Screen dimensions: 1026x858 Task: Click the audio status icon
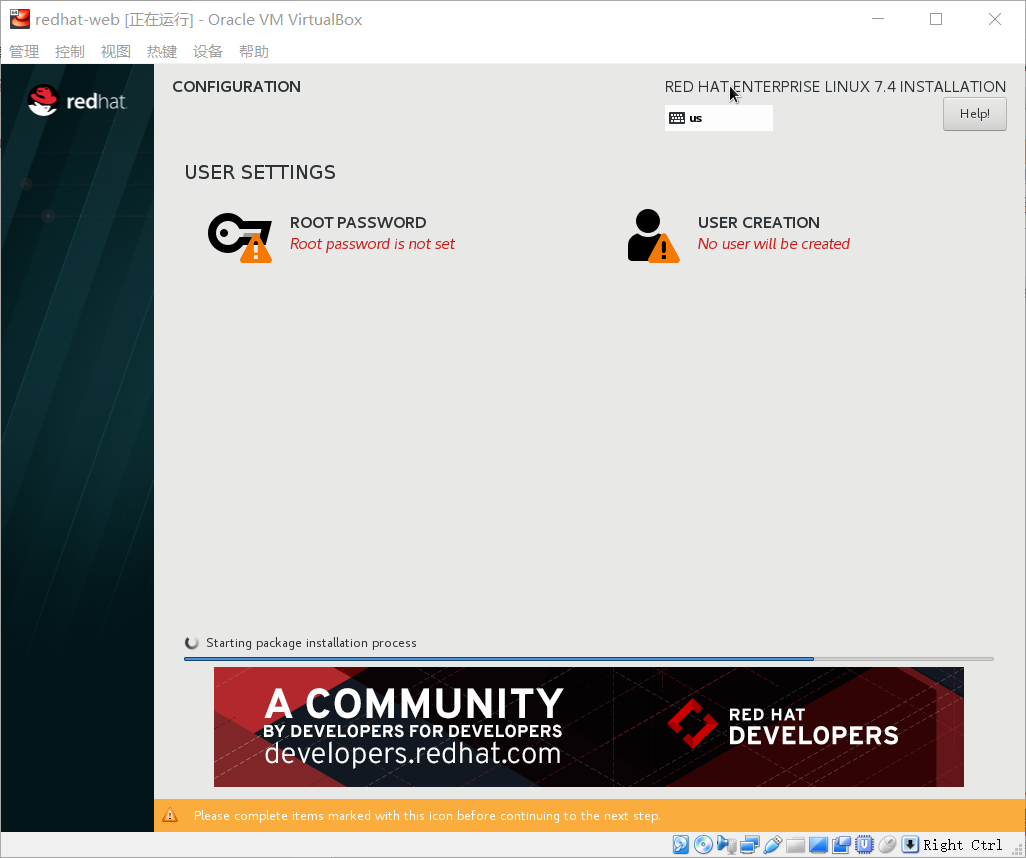[726, 844]
